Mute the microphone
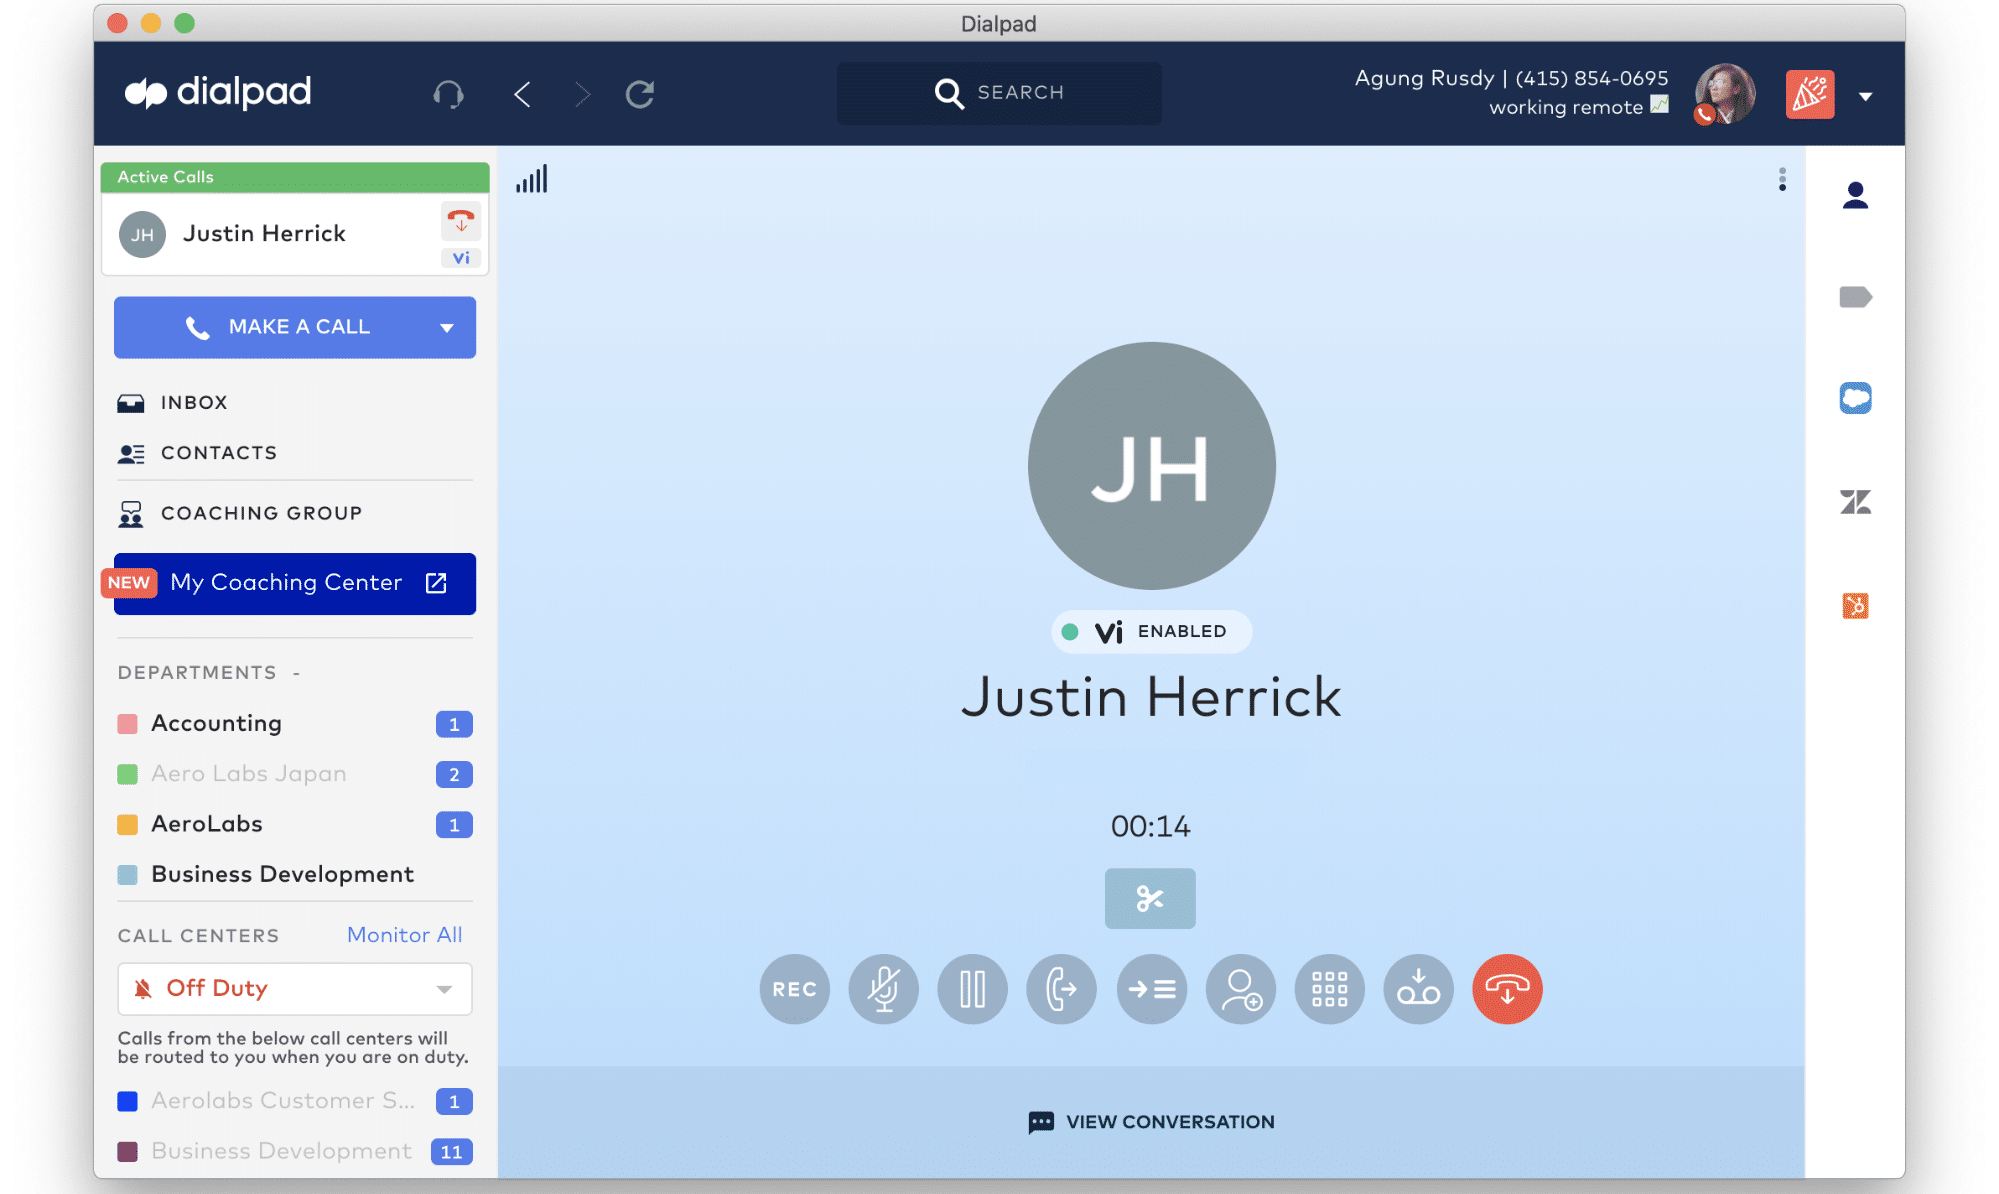 (883, 989)
